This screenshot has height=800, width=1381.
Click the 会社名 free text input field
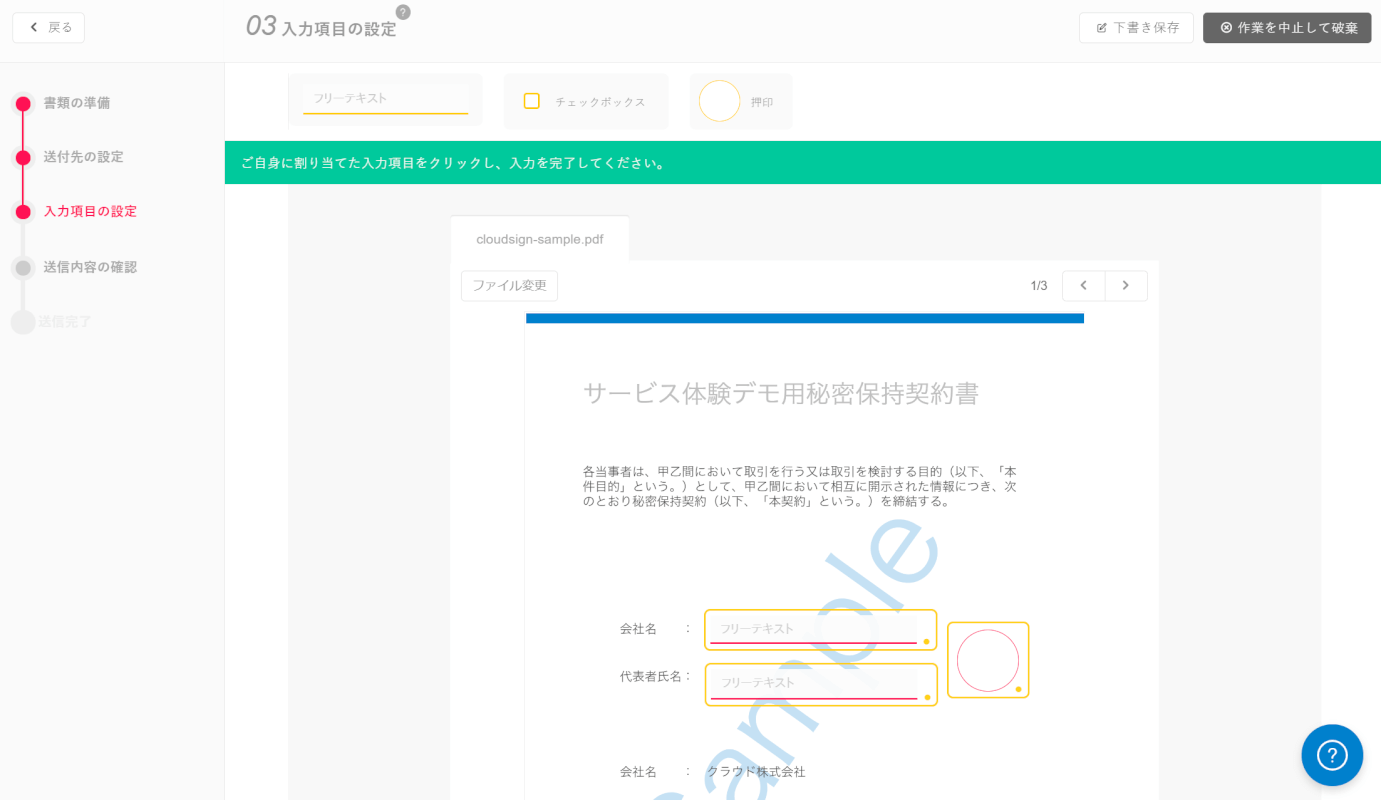pos(820,629)
